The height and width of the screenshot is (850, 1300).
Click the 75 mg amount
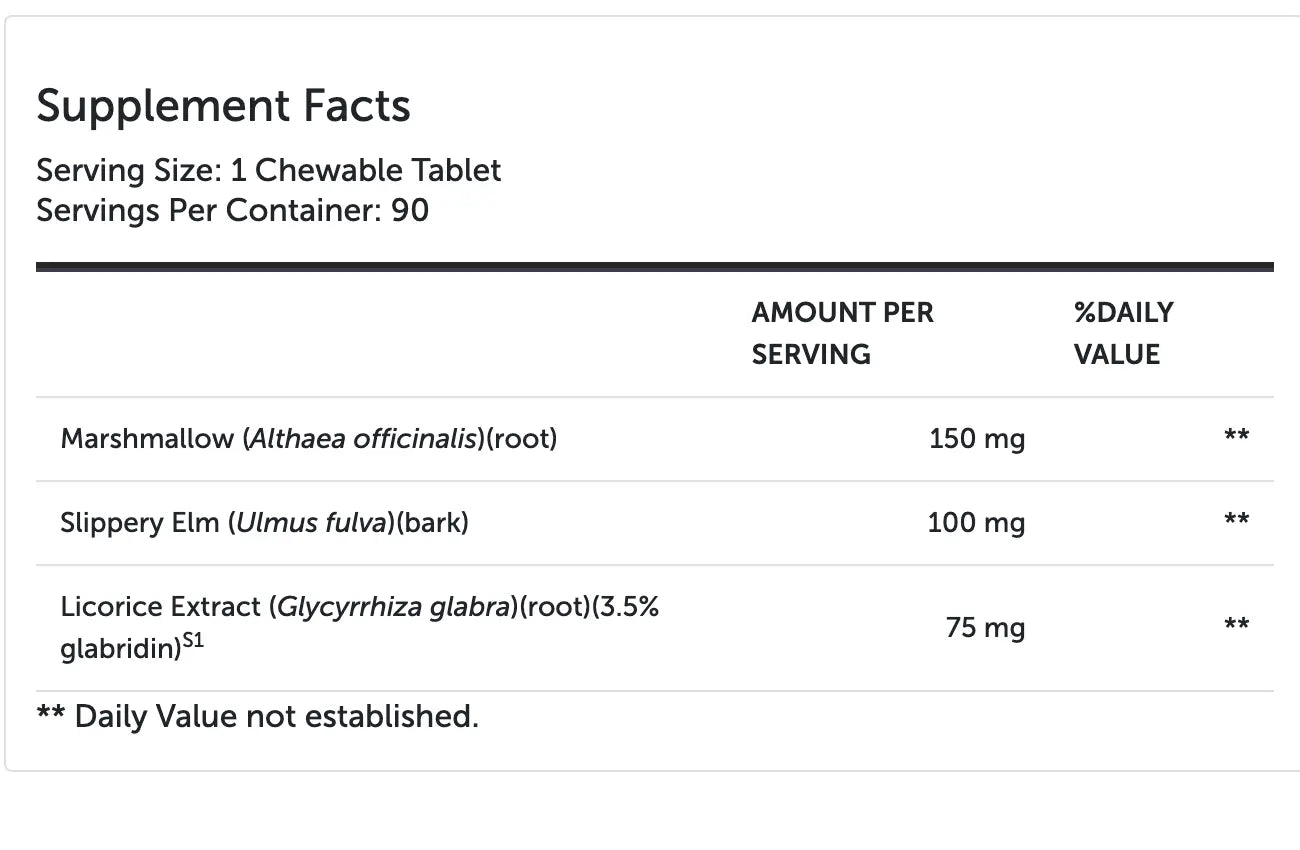click(985, 628)
